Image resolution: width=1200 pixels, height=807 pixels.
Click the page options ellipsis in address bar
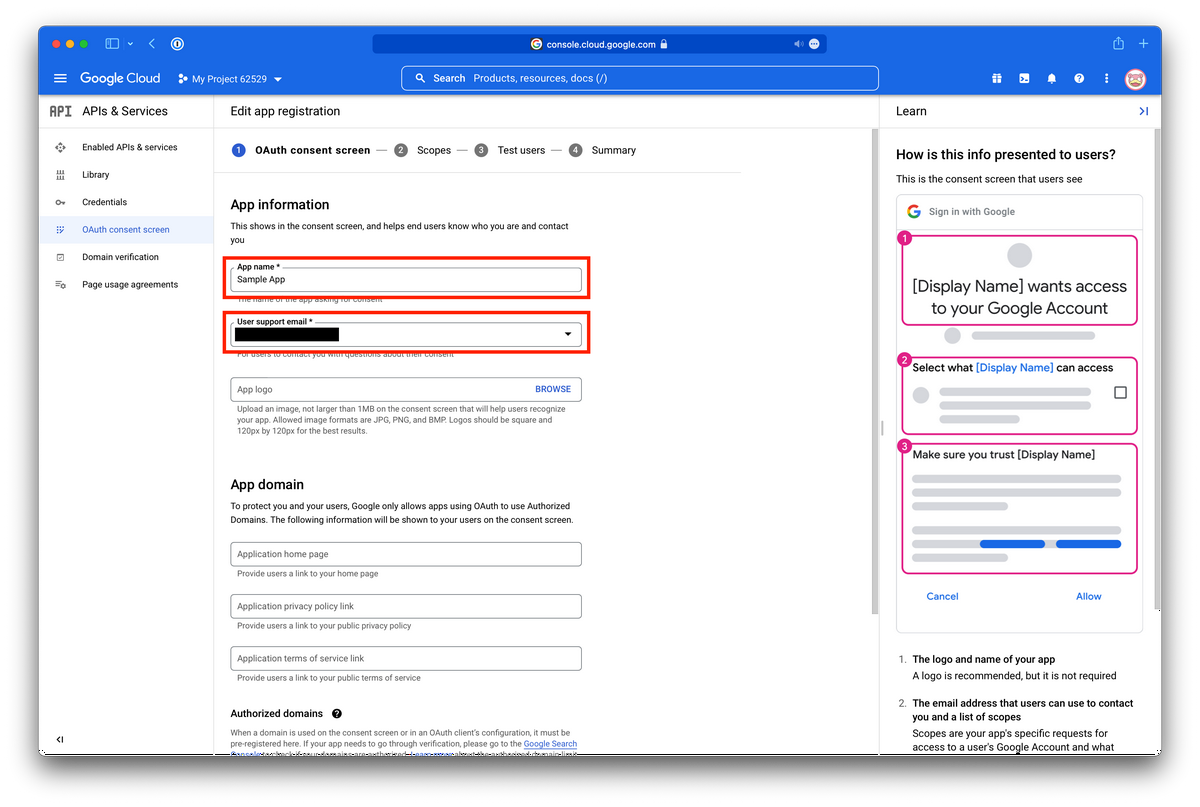[814, 44]
